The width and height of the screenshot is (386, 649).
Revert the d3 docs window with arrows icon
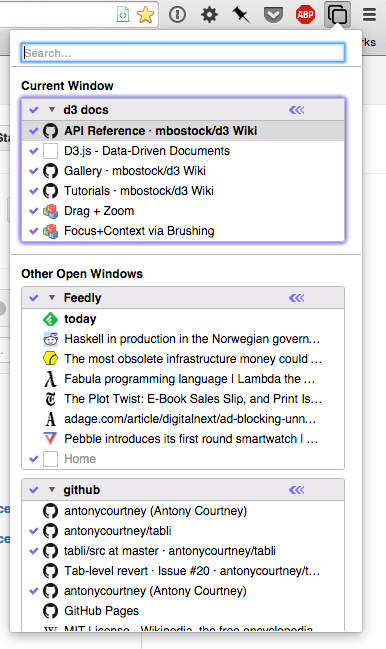point(296,110)
